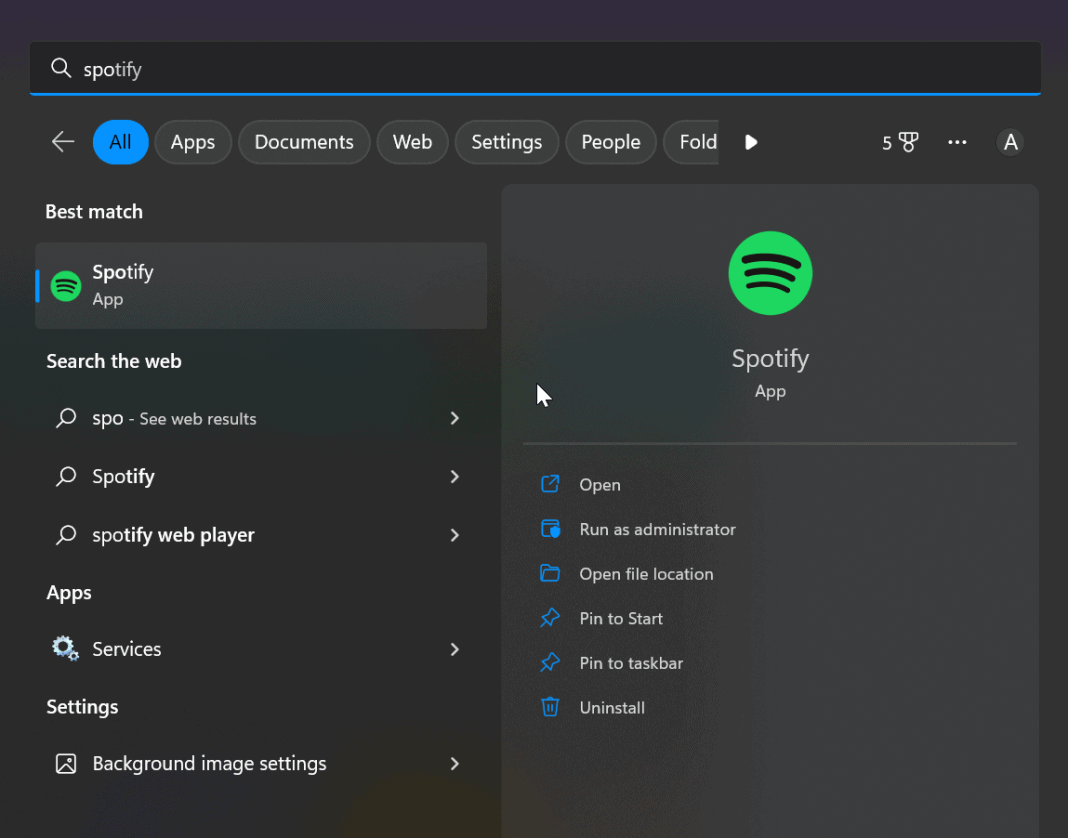Click the Spotify app icon under Best match

point(64,285)
